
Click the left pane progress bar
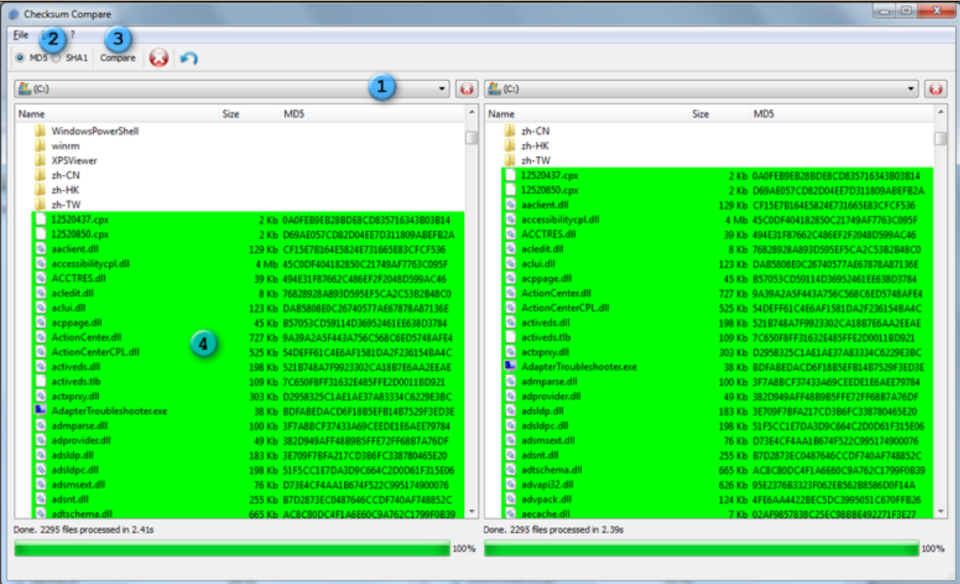[x=232, y=549]
